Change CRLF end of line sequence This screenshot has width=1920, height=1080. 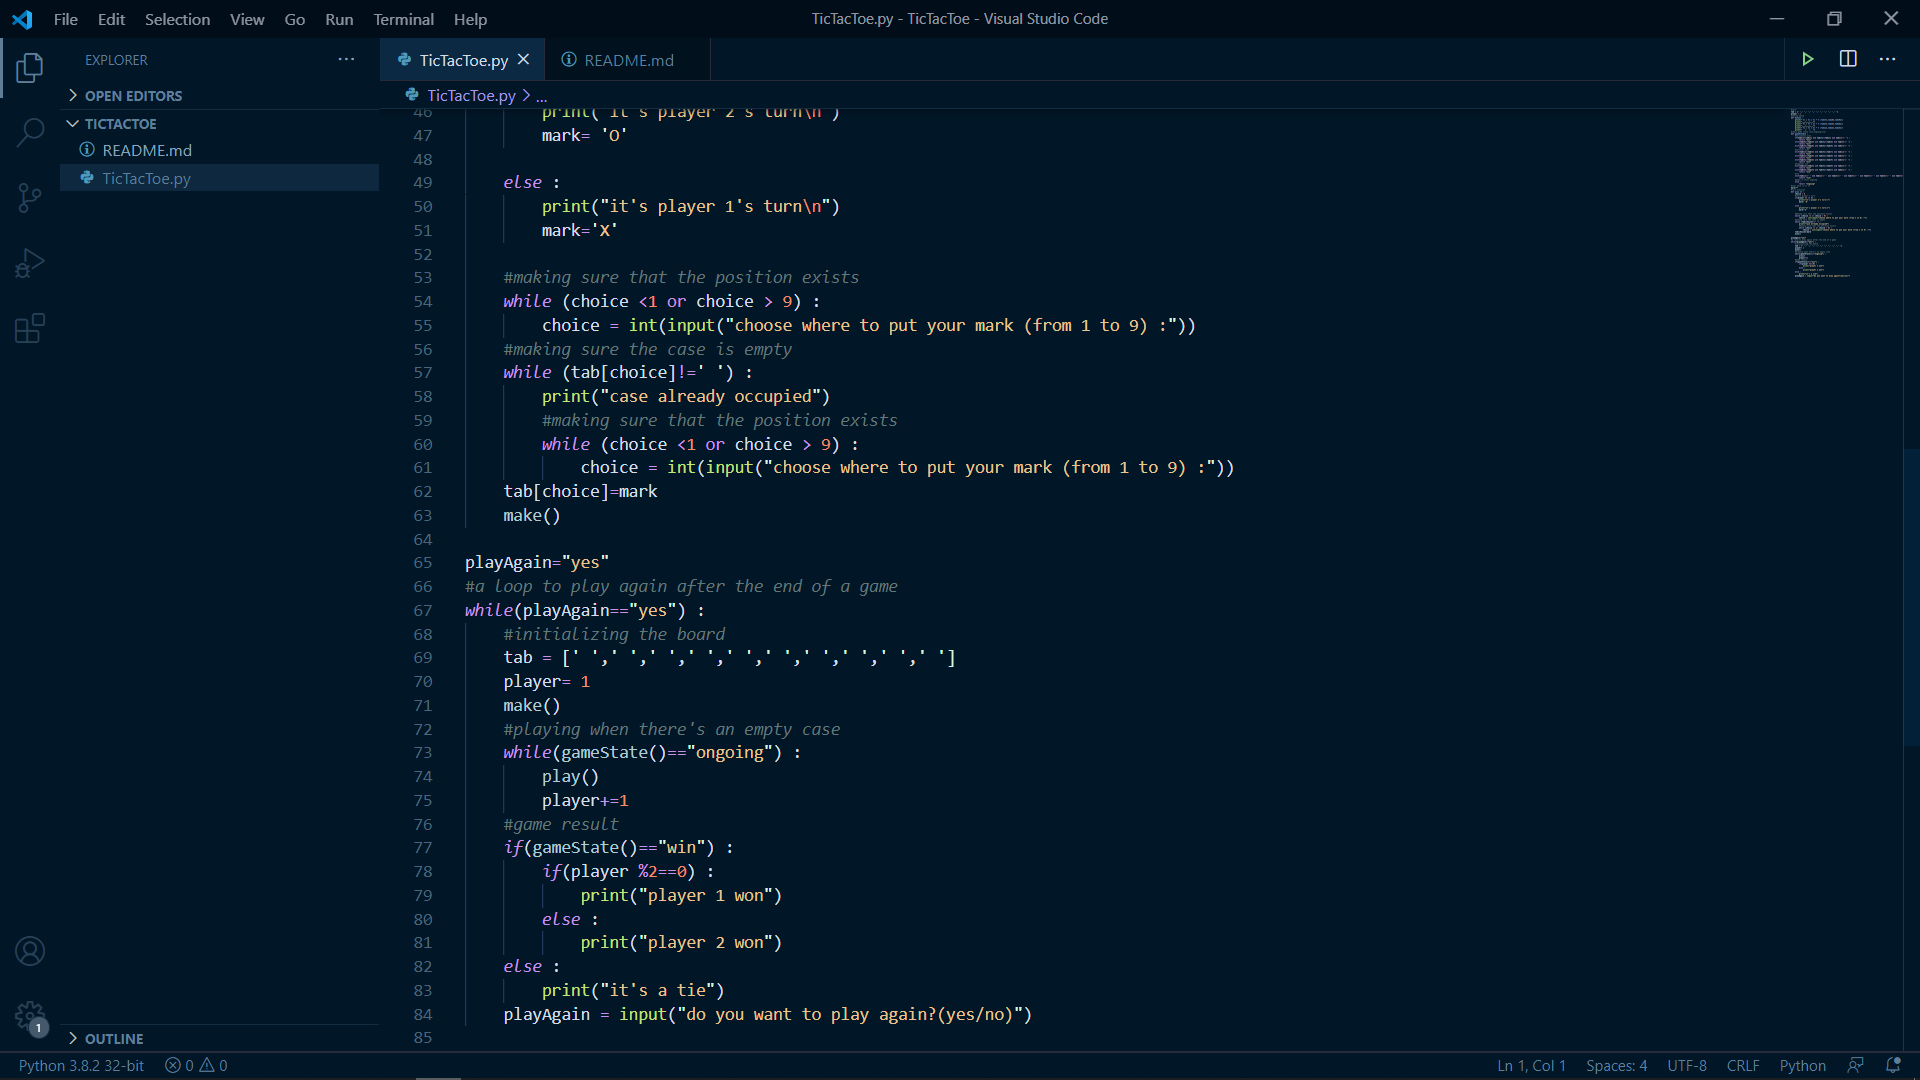pyautogui.click(x=1742, y=1065)
